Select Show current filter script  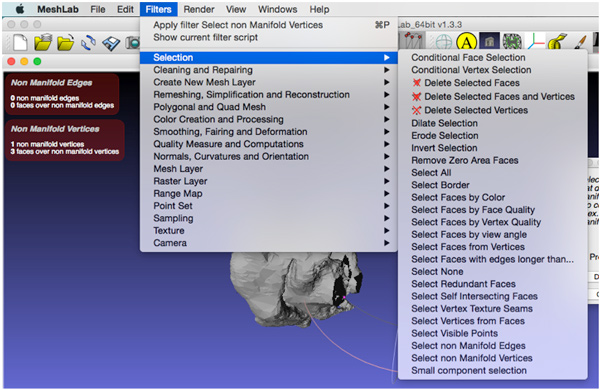coord(269,38)
